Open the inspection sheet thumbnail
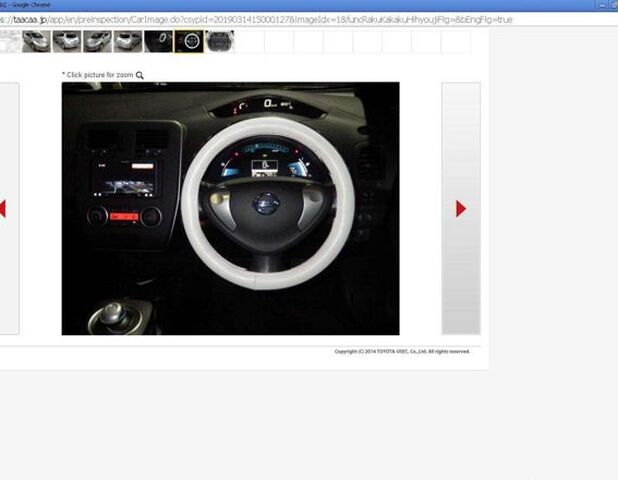The image size is (618, 480). pyautogui.click(x=10, y=41)
